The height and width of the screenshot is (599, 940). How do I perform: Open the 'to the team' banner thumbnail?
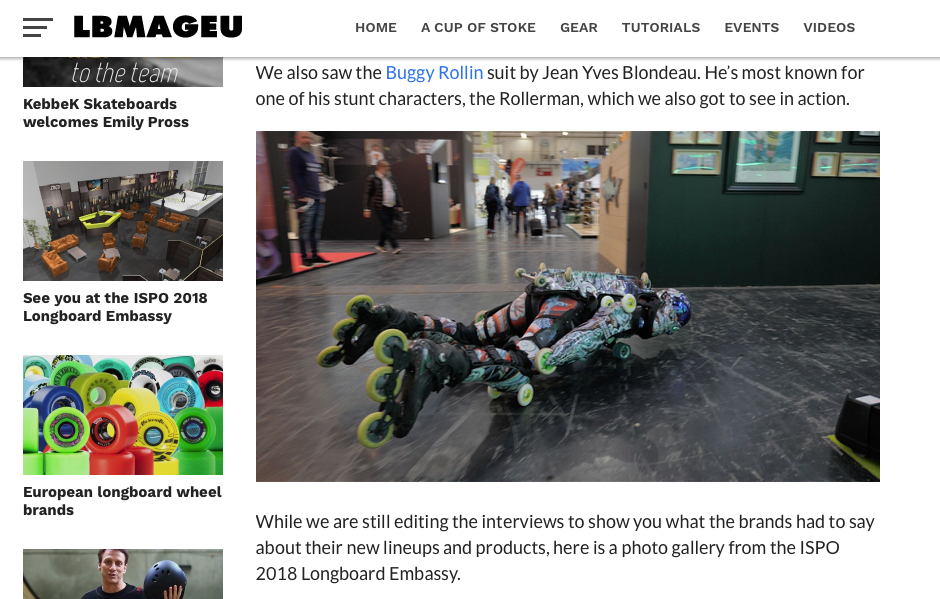(x=123, y=72)
